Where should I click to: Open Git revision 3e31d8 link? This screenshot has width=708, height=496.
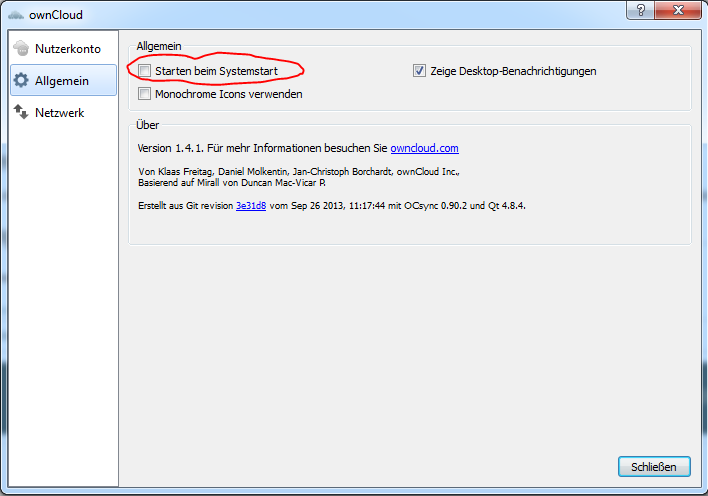coord(251,206)
